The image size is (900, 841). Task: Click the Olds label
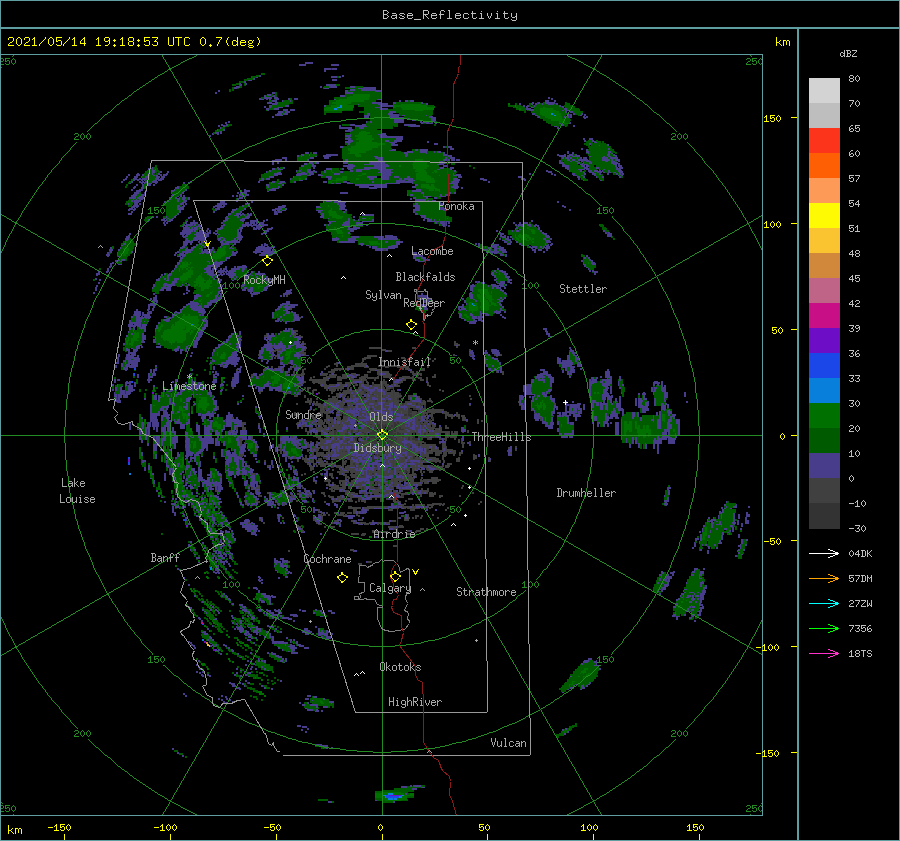[381, 417]
